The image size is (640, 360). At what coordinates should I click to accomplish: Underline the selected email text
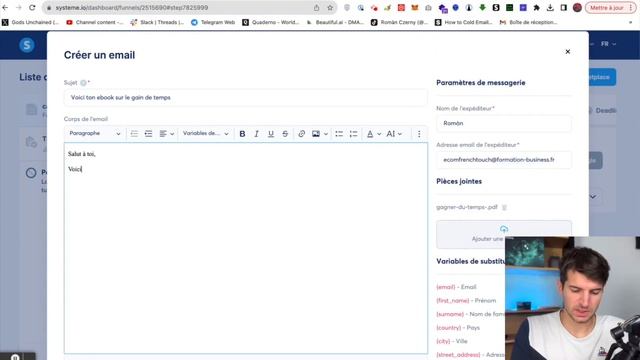[x=271, y=133]
